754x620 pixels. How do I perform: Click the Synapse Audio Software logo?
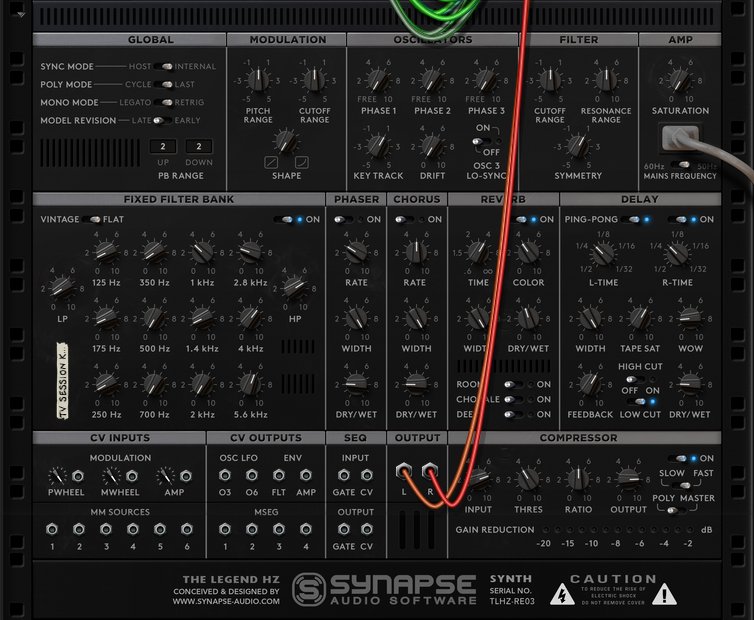click(x=384, y=588)
